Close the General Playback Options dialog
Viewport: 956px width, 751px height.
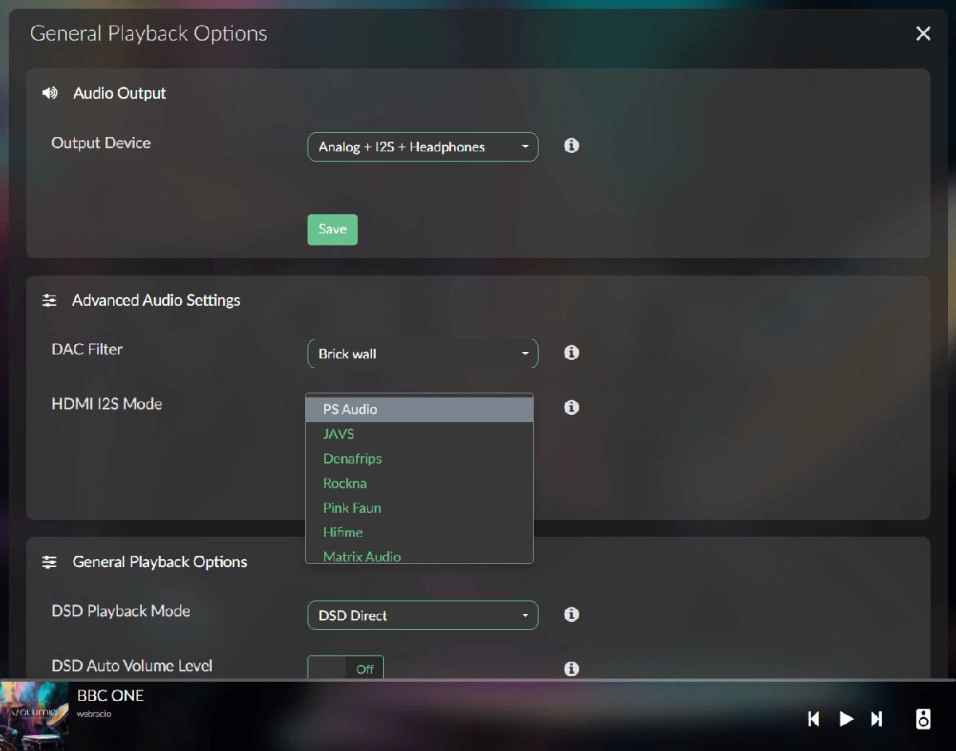tap(923, 34)
